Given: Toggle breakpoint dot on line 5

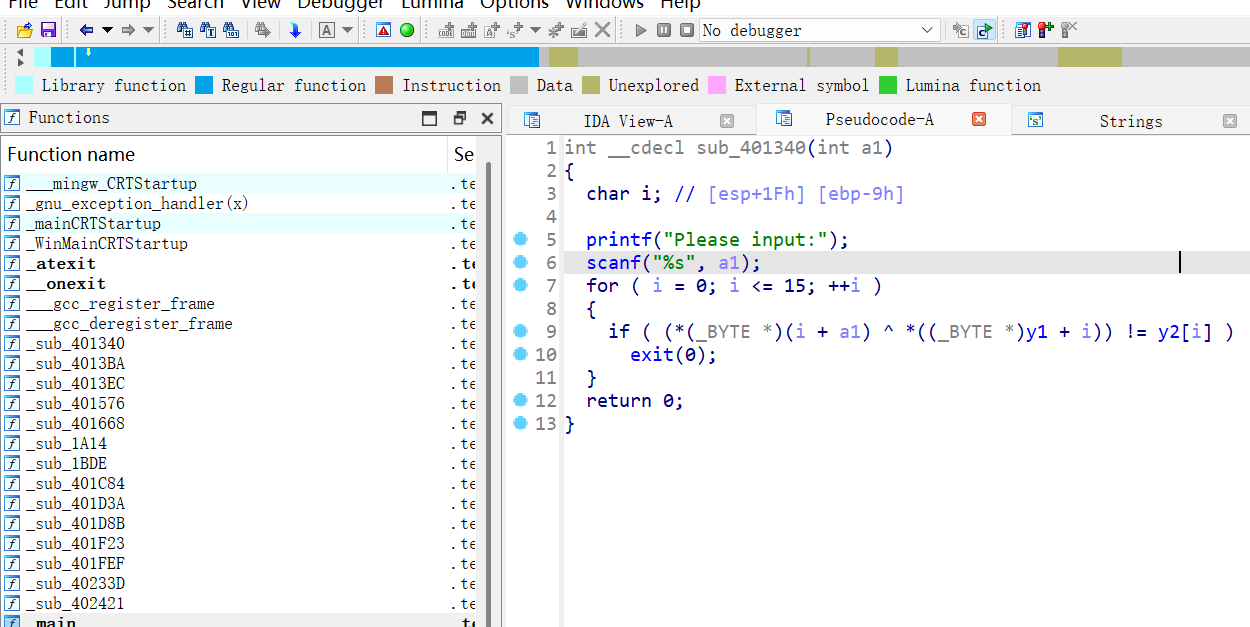Looking at the screenshot, I should [x=520, y=239].
